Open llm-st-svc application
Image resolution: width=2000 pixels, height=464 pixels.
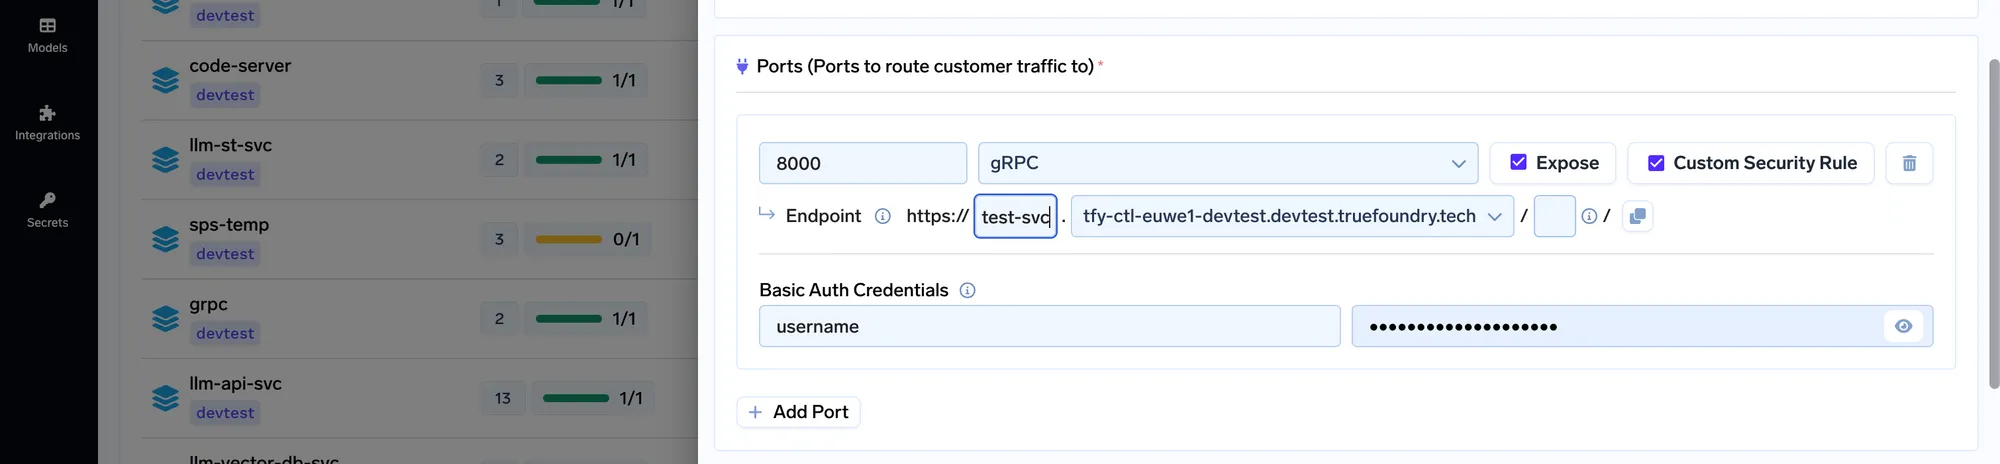231,146
